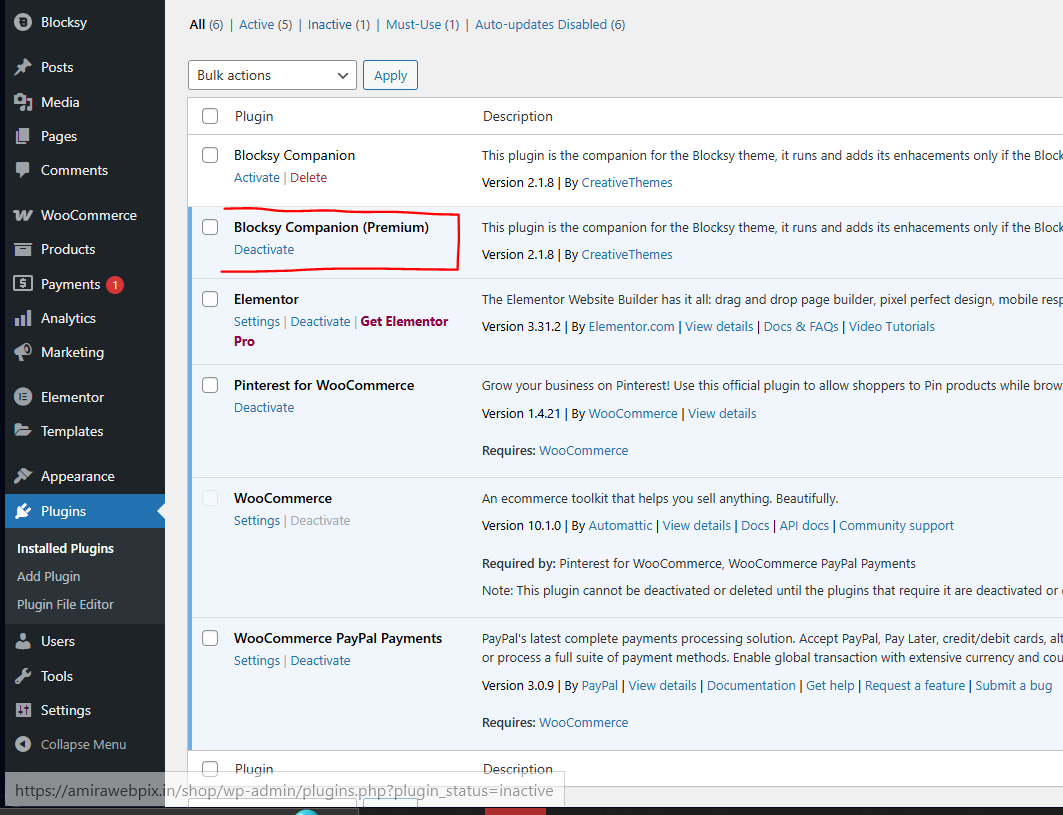Viewport: 1063px width, 815px height.
Task: Open the Add Plugin submenu item
Action: pyautogui.click(x=50, y=576)
